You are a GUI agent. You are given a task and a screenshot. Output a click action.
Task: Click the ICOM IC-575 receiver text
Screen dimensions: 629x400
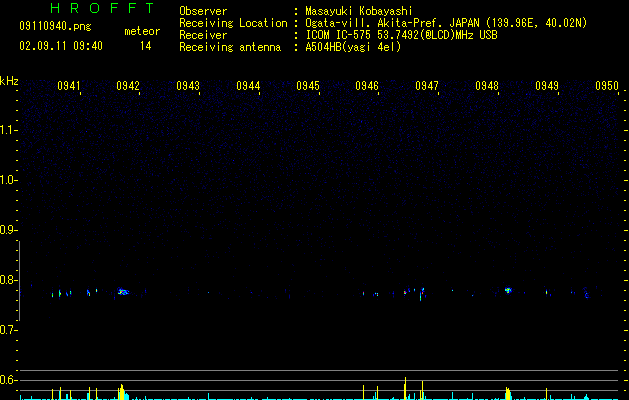[401, 35]
